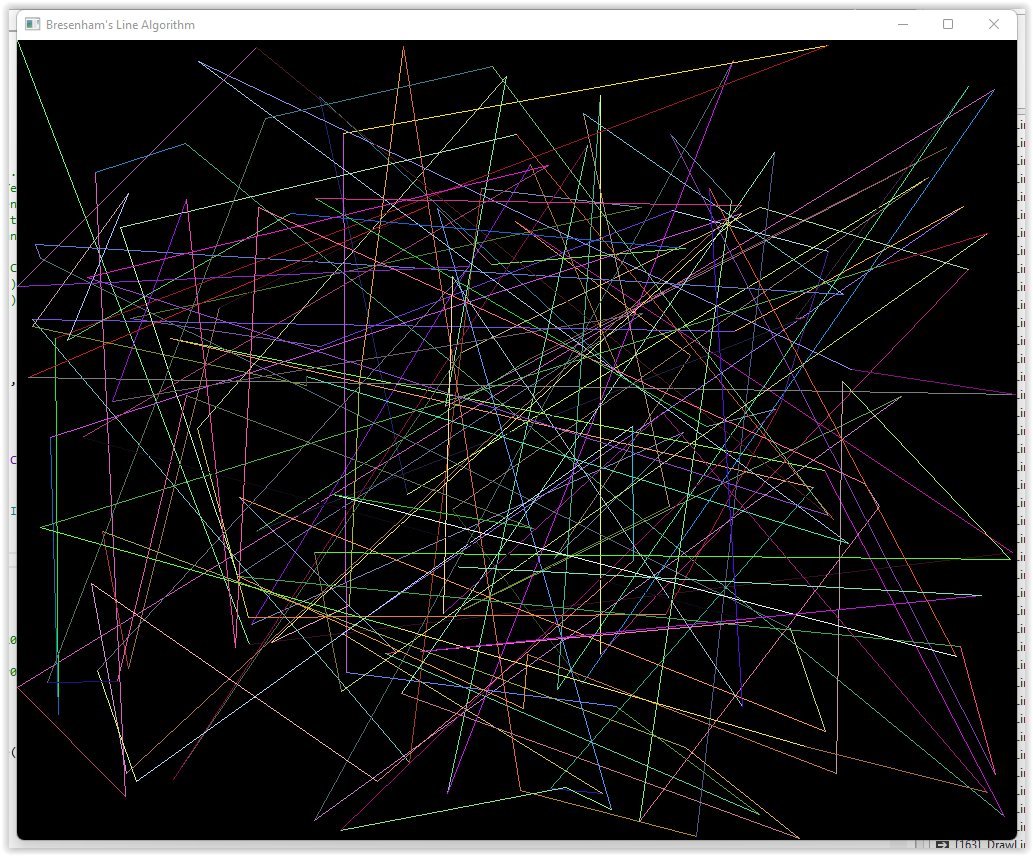Maximize the Bresenham's Line Algorithm window
The width and height of the screenshot is (1033, 856).
[948, 24]
